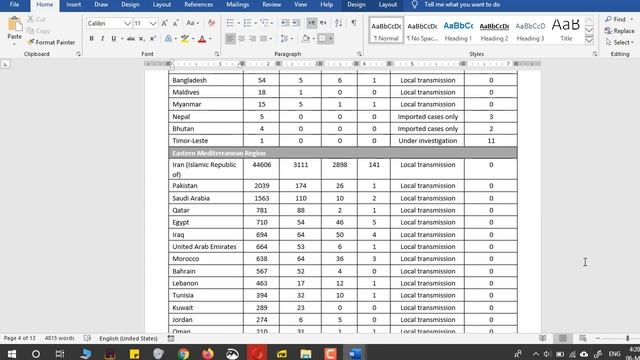Image resolution: width=640 pixels, height=360 pixels.
Task: Open the Calibri font name dropdown
Action: 127,24
